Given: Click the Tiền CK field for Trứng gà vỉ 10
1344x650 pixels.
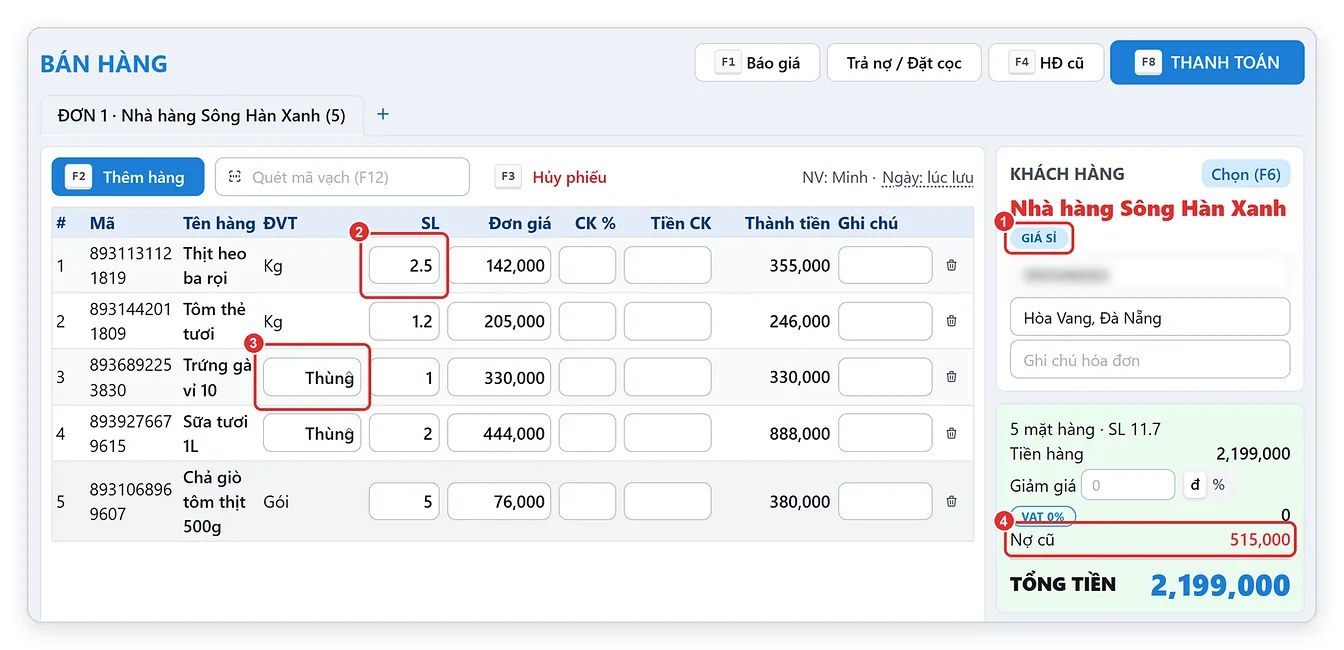Looking at the screenshot, I should (667, 378).
